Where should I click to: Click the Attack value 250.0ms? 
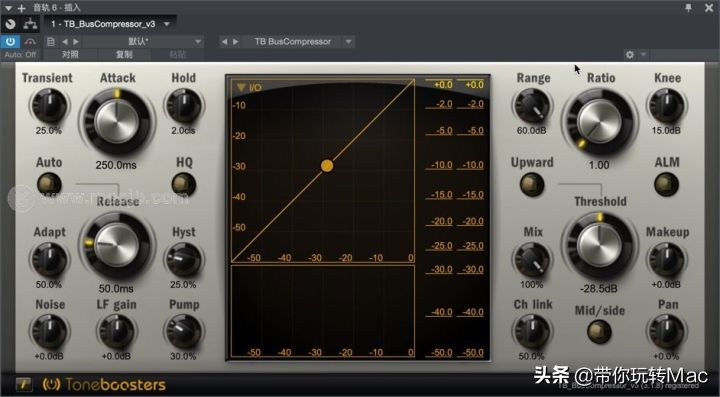(116, 165)
